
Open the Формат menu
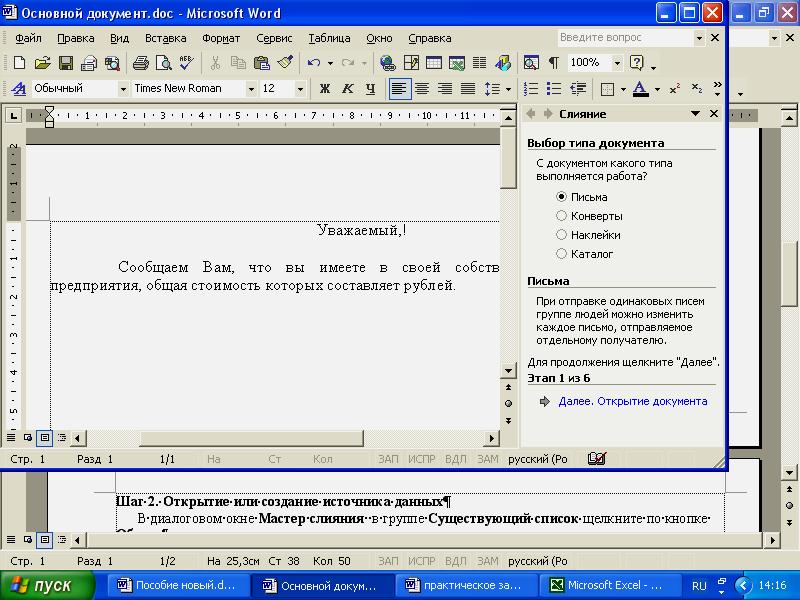pos(221,38)
